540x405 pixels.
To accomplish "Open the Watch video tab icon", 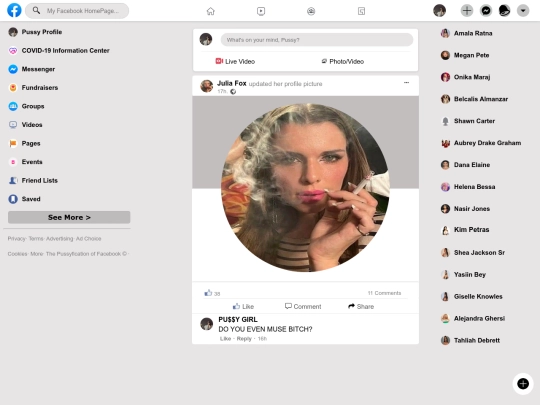I will point(261,11).
